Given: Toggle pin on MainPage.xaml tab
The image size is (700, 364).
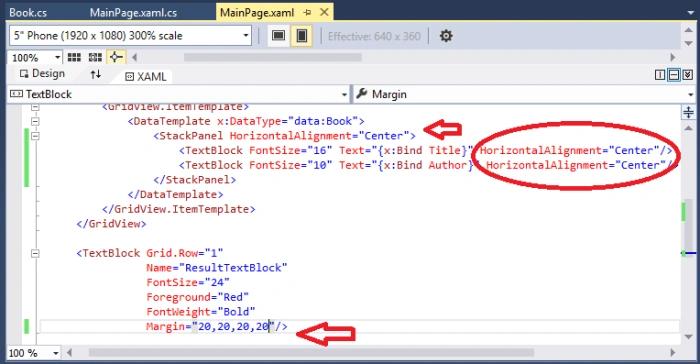Looking at the screenshot, I should pyautogui.click(x=307, y=13).
